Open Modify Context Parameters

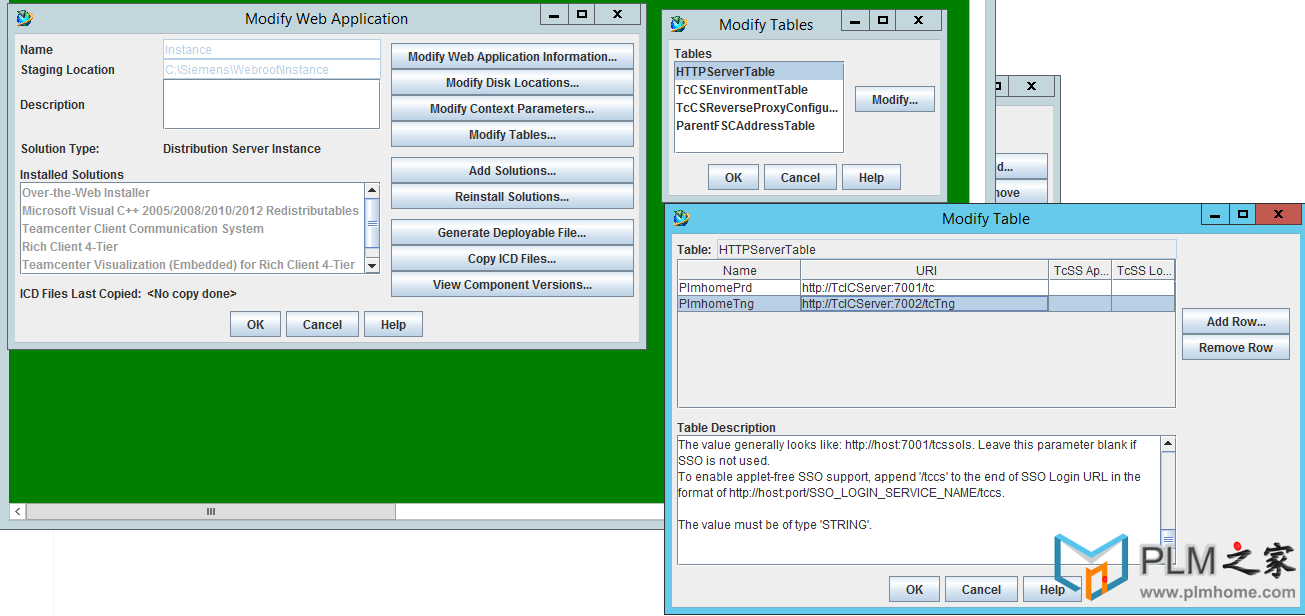[x=512, y=109]
